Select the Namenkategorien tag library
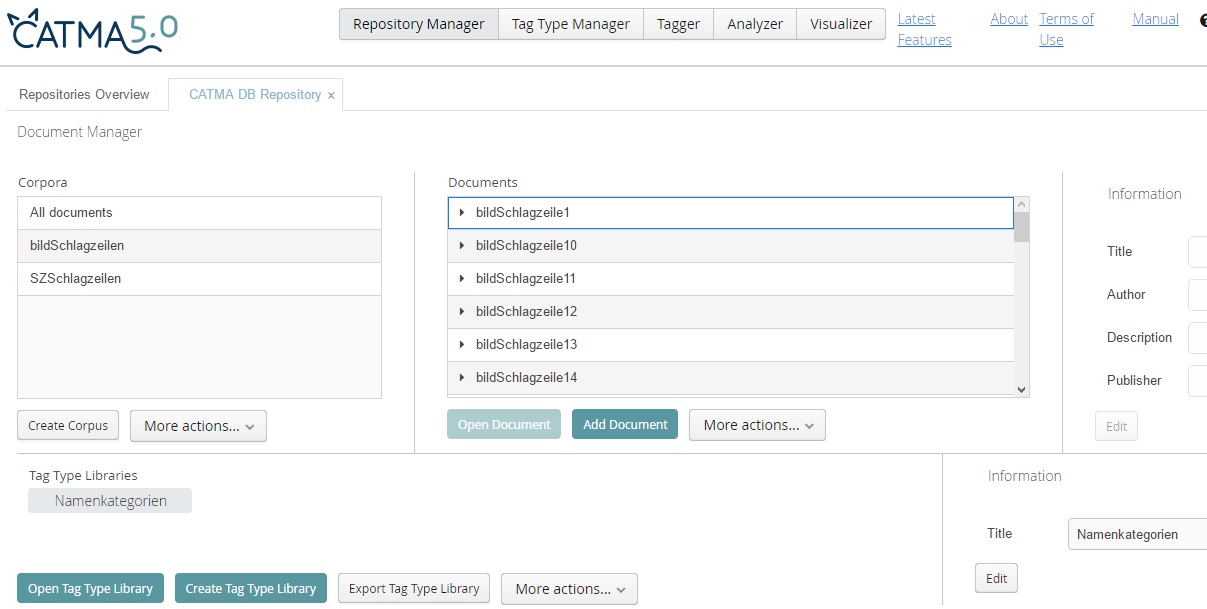 click(110, 501)
